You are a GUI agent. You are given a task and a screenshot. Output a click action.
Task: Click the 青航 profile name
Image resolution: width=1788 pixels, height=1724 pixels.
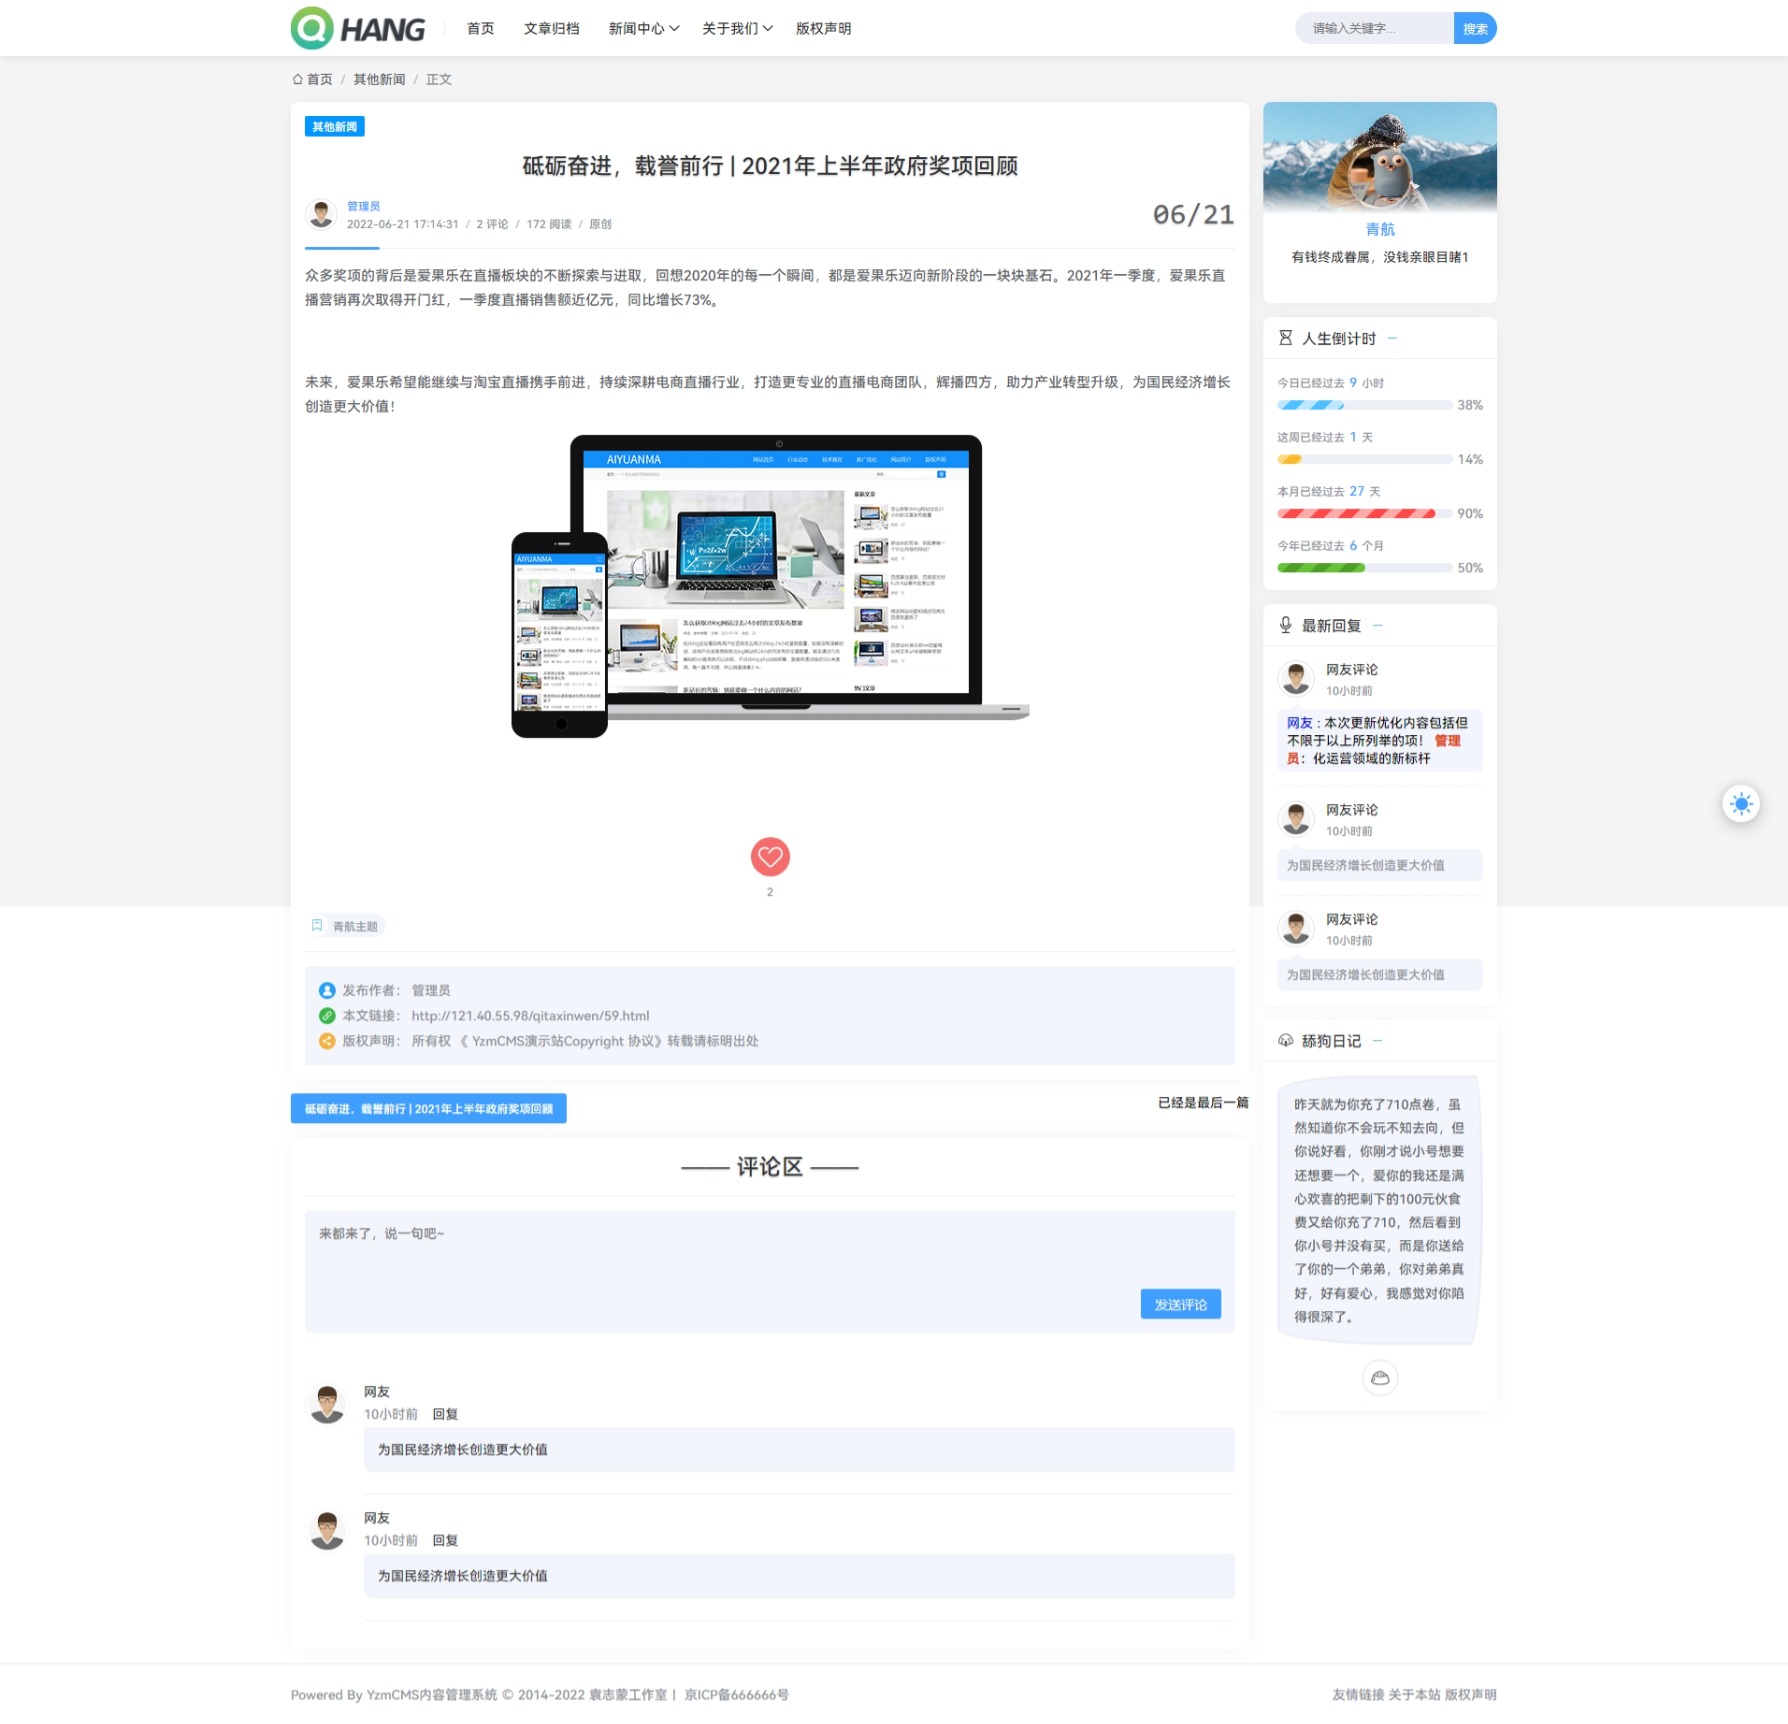point(1380,229)
